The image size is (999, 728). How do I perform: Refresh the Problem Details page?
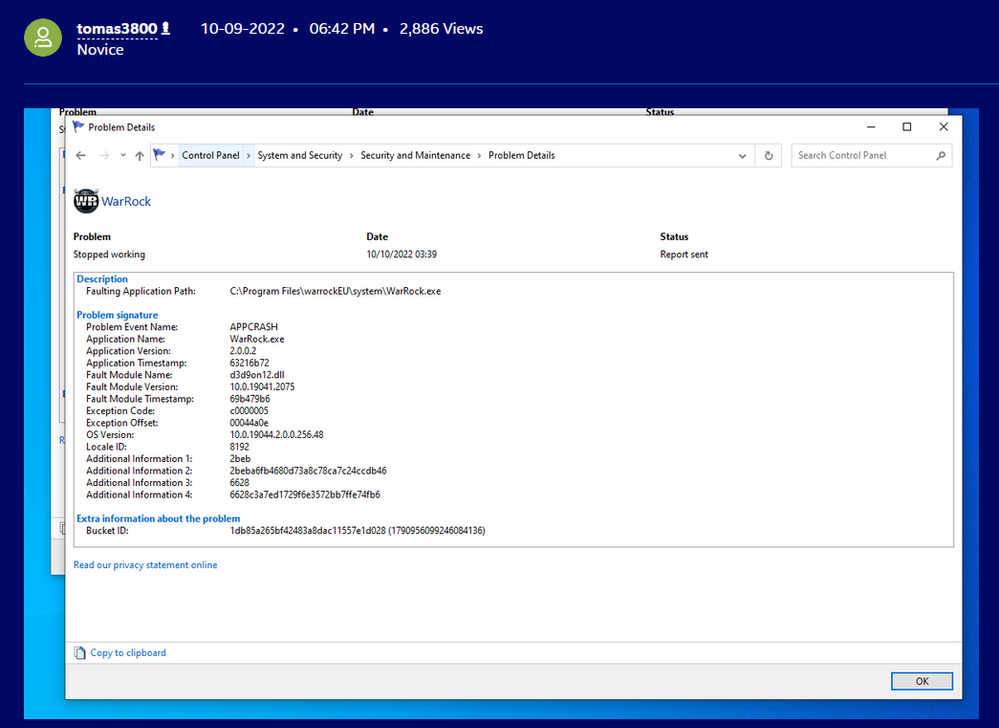[x=768, y=156]
